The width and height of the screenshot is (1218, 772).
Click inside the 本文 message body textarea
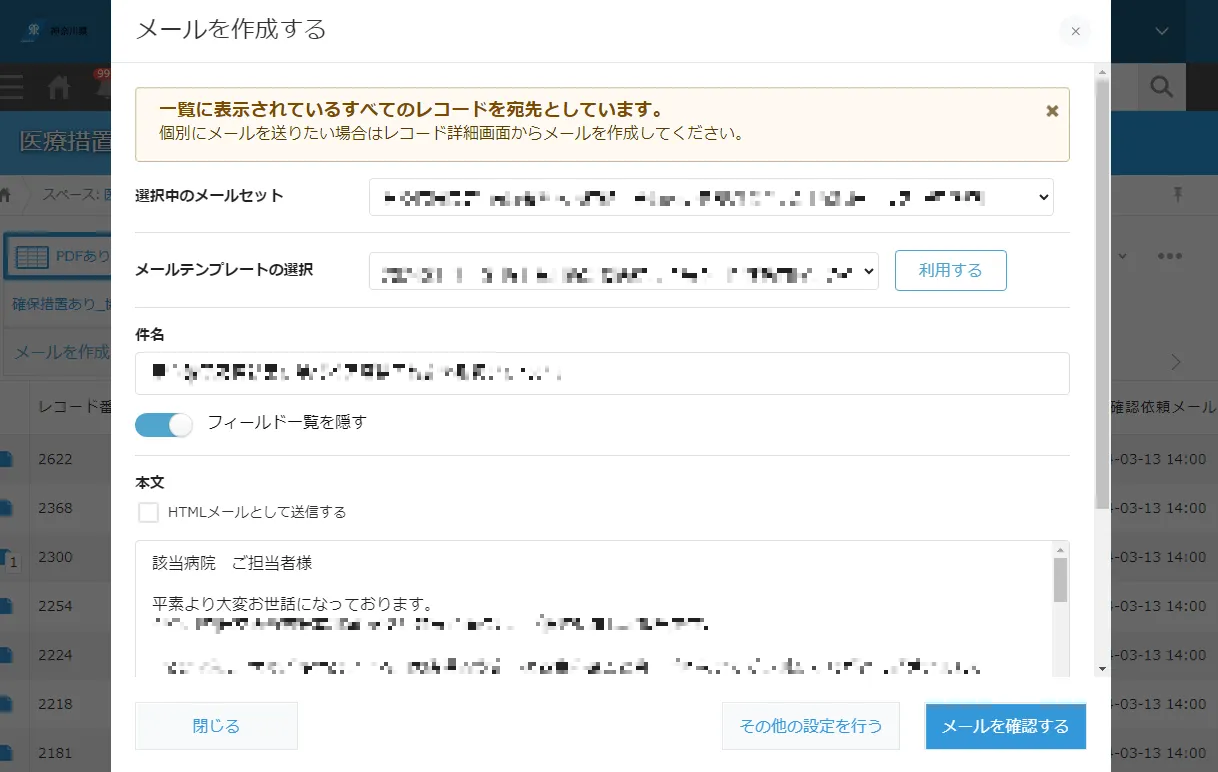(594, 609)
